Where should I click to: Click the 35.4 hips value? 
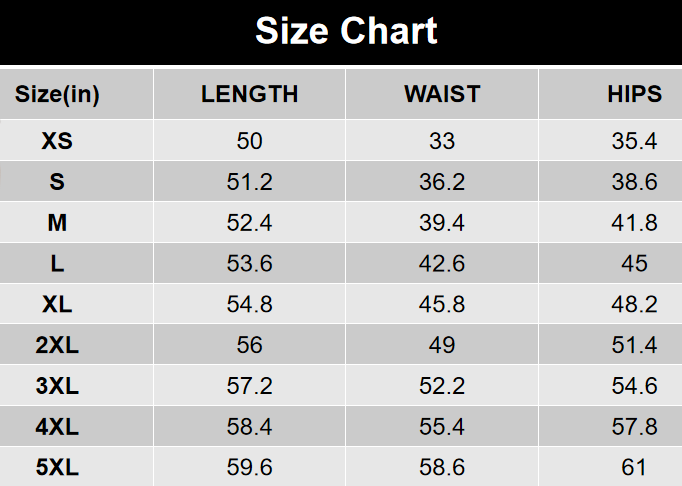pos(634,141)
